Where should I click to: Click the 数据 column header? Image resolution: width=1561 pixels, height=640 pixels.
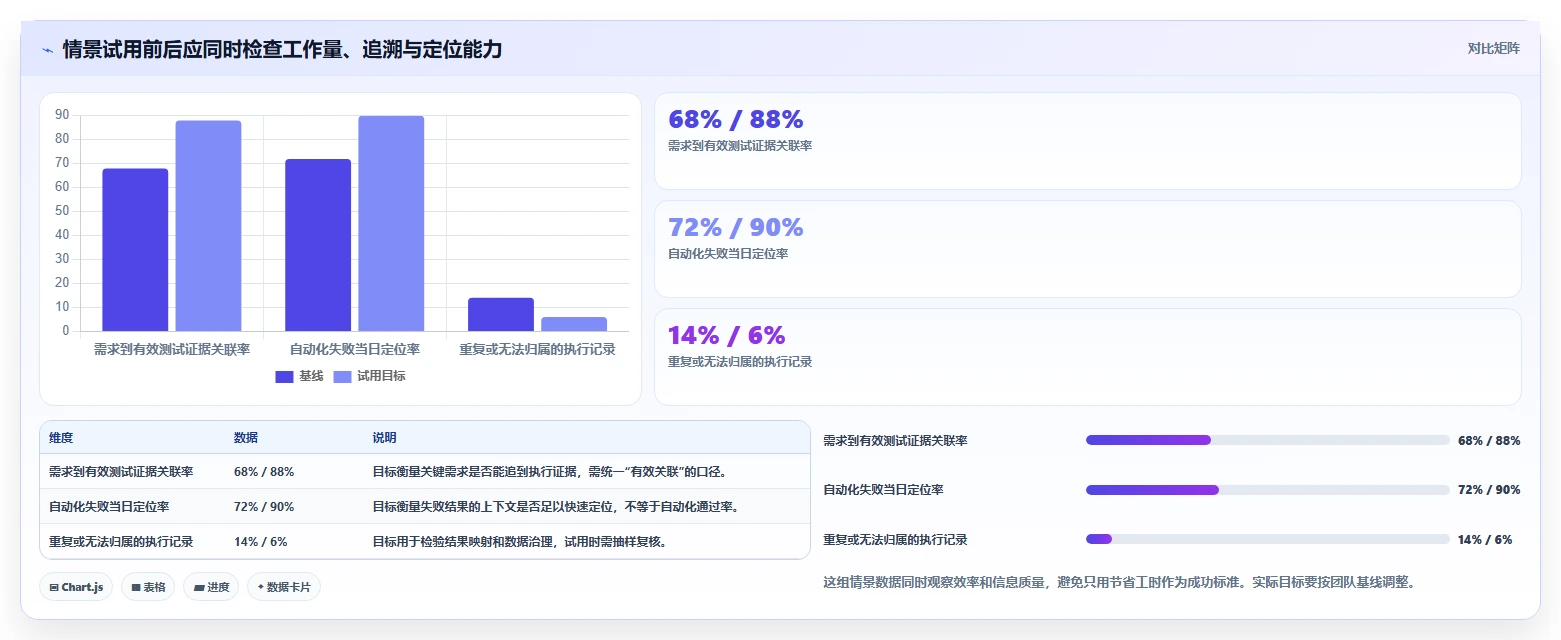coord(246,438)
